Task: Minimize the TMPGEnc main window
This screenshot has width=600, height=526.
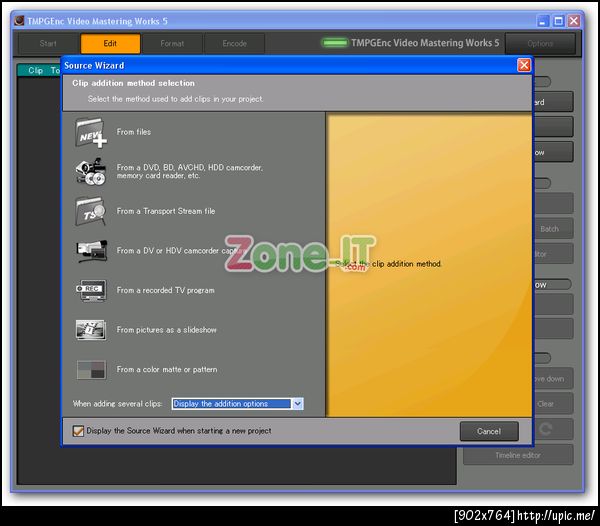Action: (543, 21)
